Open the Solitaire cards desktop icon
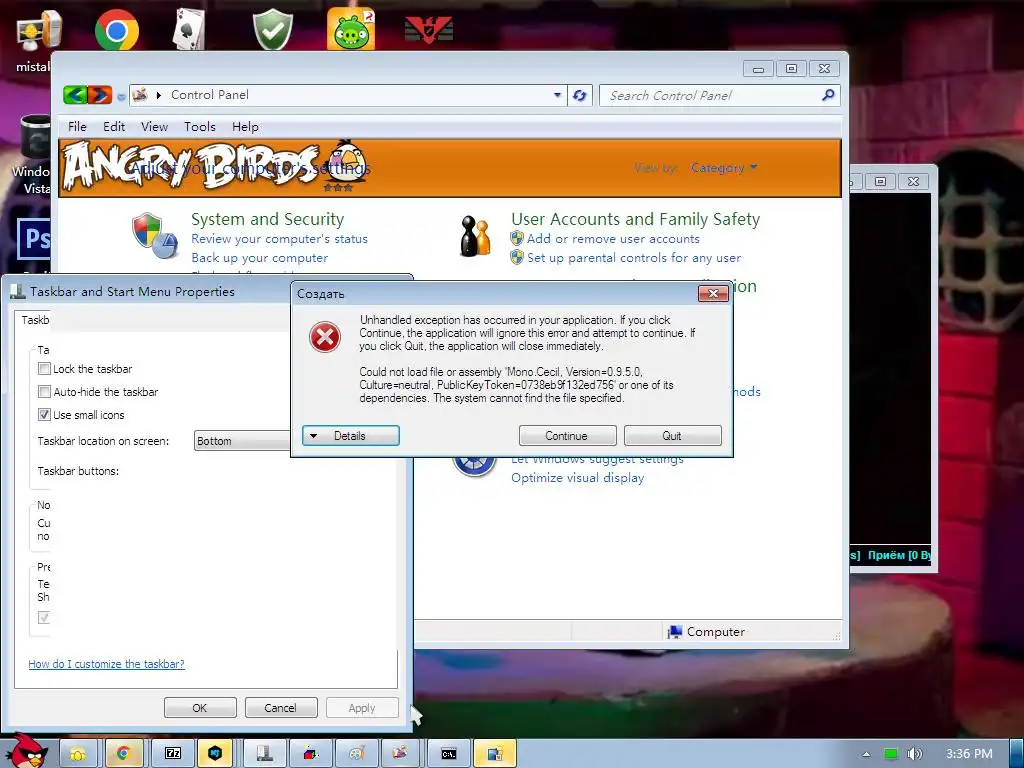 point(189,29)
